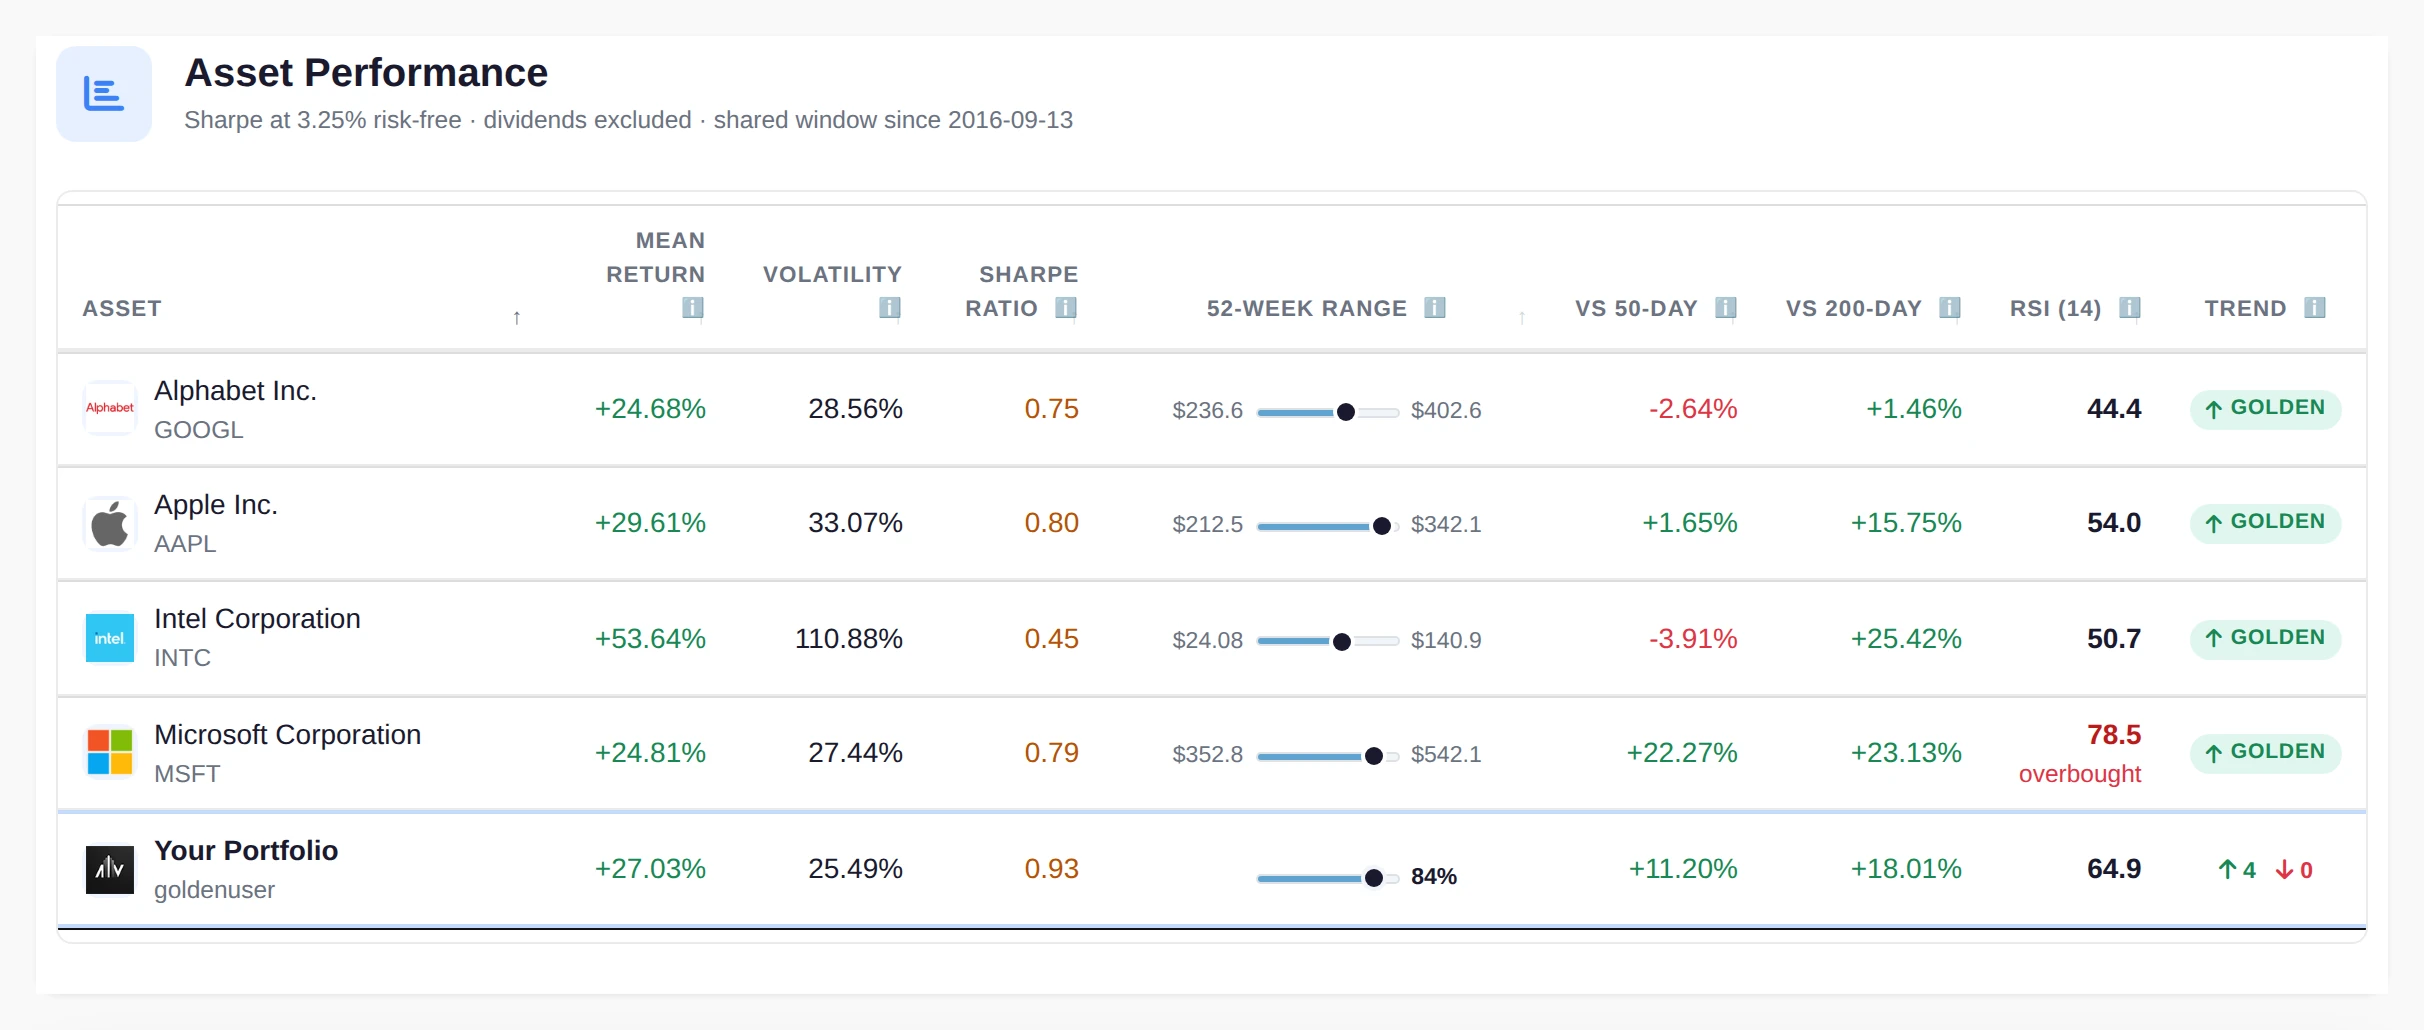Click Intel 52-week low $24.08
The height and width of the screenshot is (1030, 2424).
(x=1207, y=641)
